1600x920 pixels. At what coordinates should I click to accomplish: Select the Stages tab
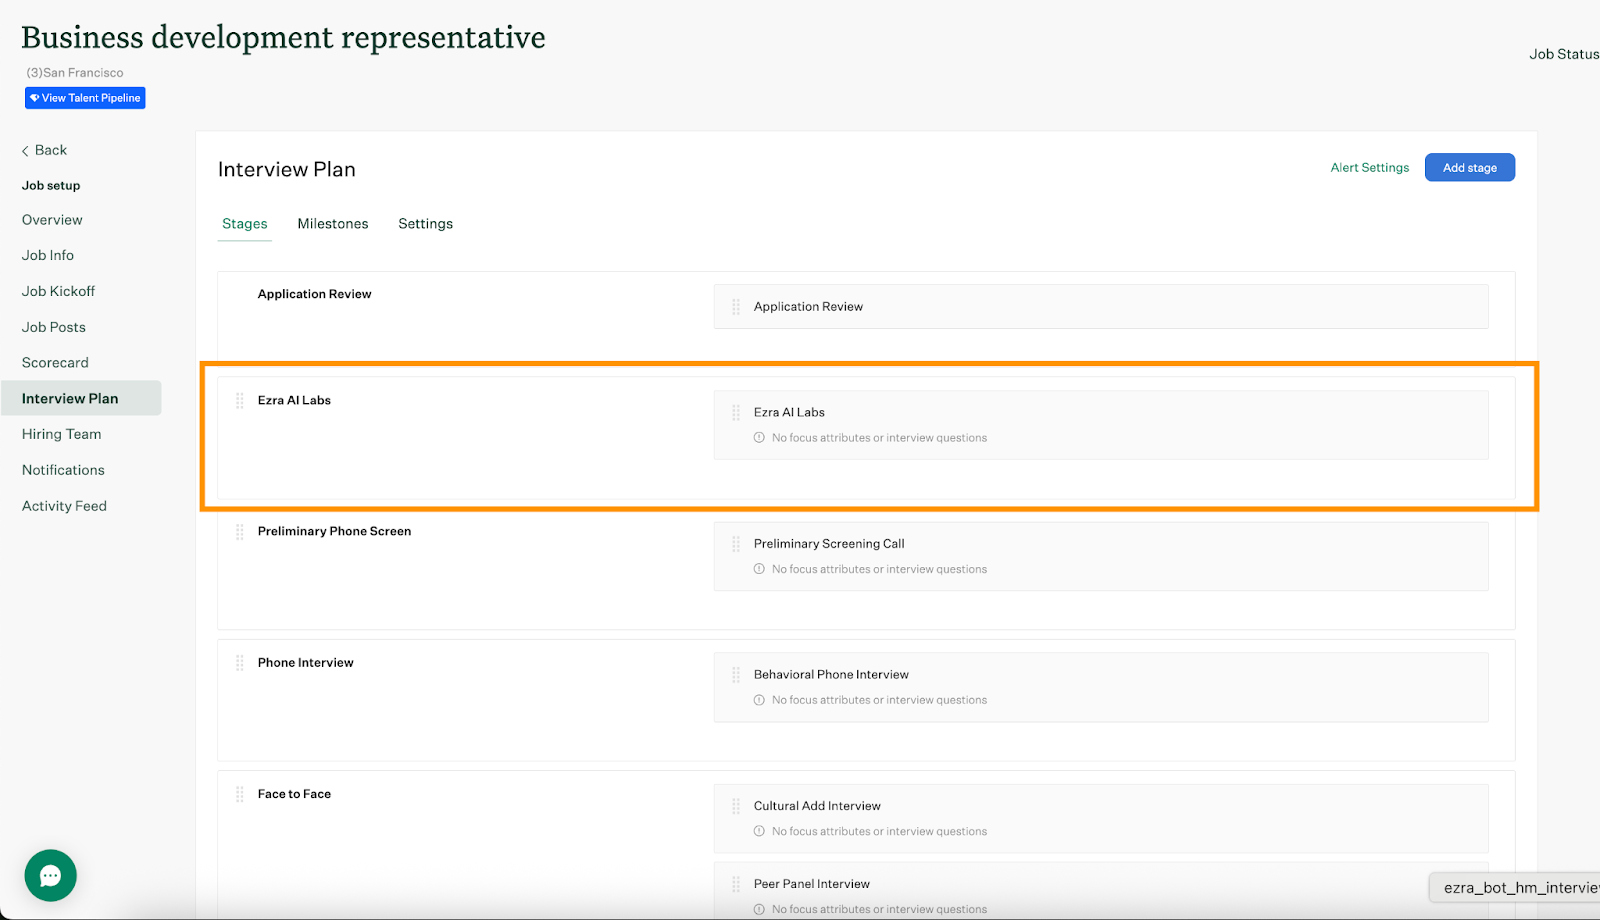pyautogui.click(x=245, y=224)
